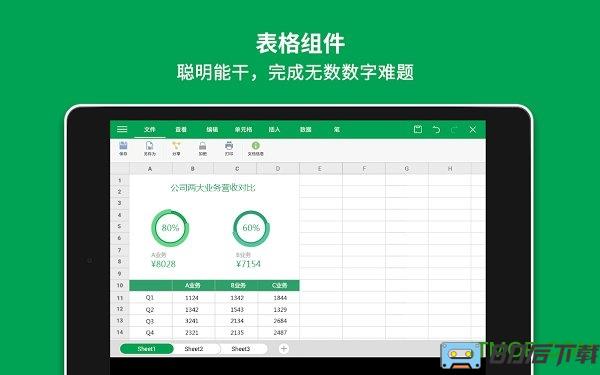Click the save icon in the green title bar
600x375 pixels.
tap(418, 129)
